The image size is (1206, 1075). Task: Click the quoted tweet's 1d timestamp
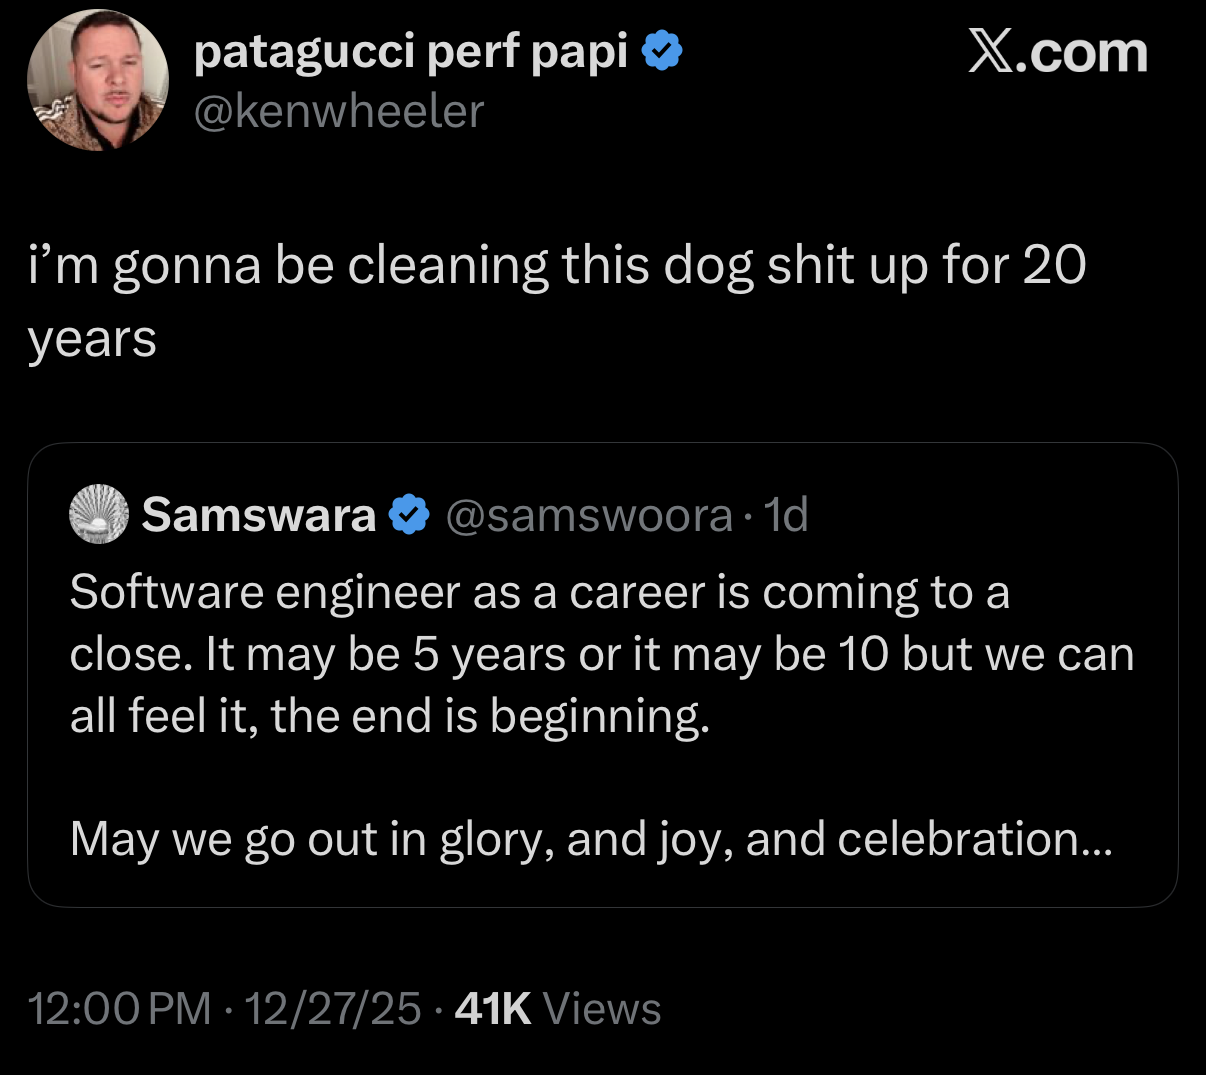(x=785, y=515)
